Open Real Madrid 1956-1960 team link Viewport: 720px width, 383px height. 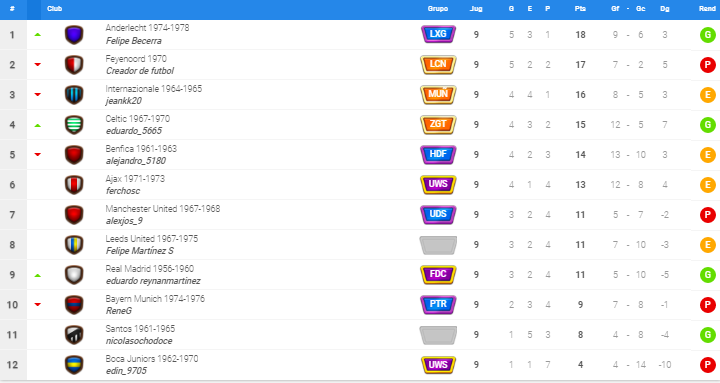[150, 269]
